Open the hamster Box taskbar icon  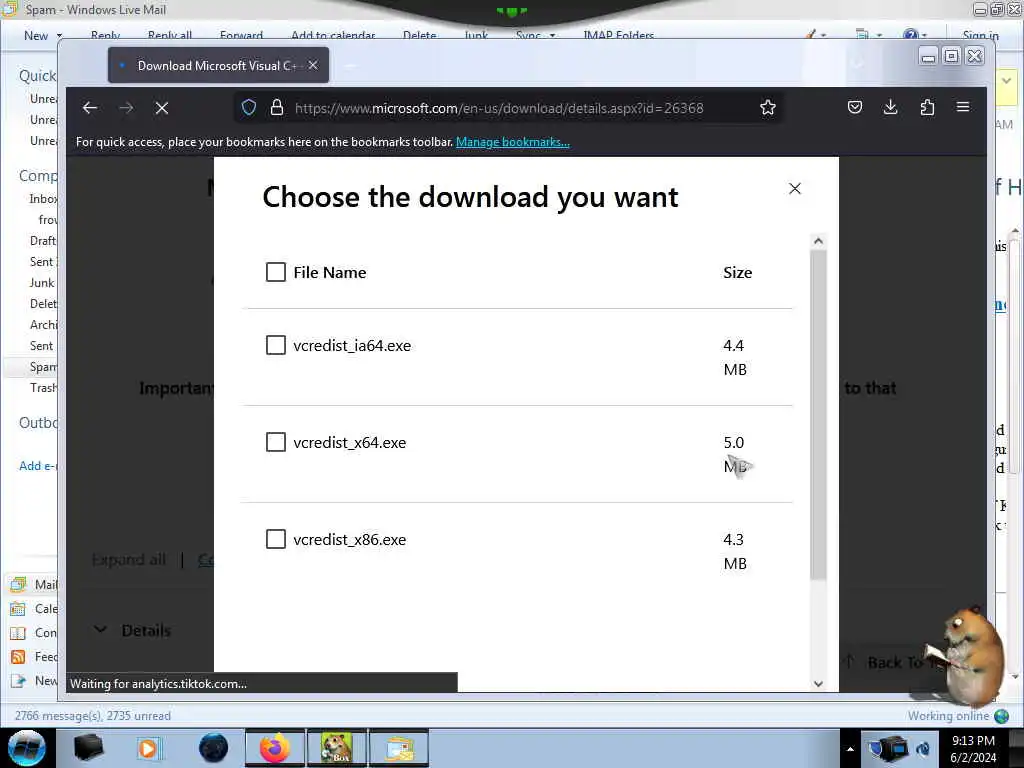pyautogui.click(x=337, y=748)
